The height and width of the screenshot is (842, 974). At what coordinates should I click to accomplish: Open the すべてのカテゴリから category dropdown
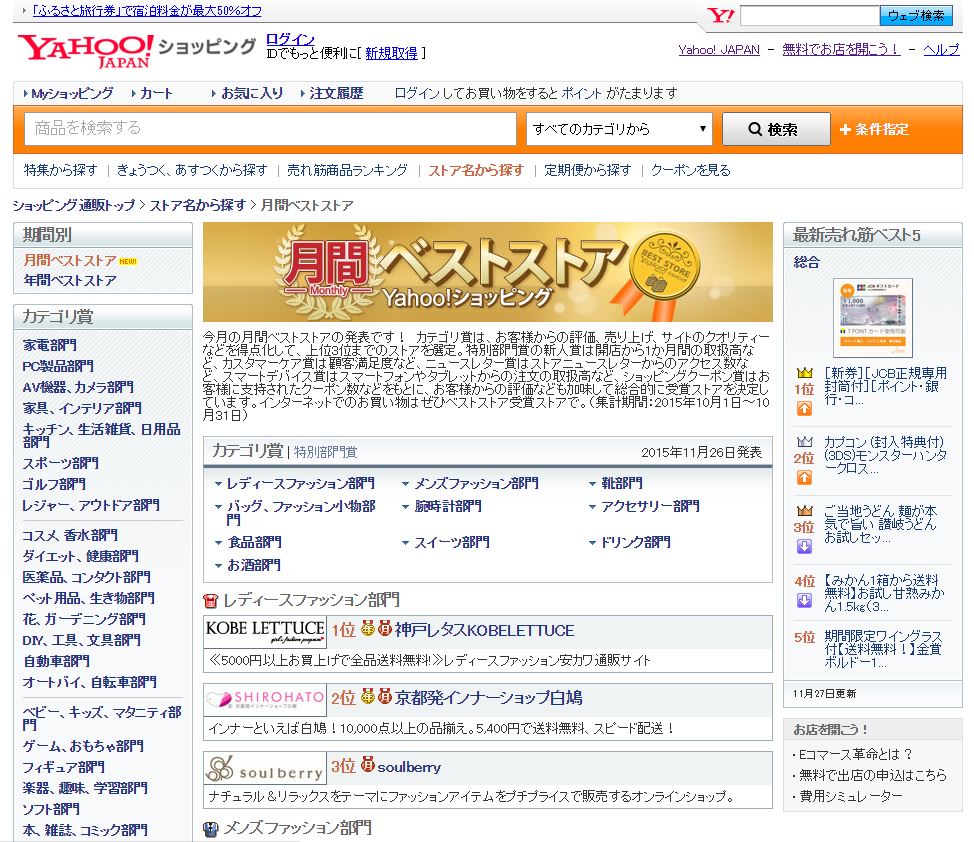coord(619,129)
